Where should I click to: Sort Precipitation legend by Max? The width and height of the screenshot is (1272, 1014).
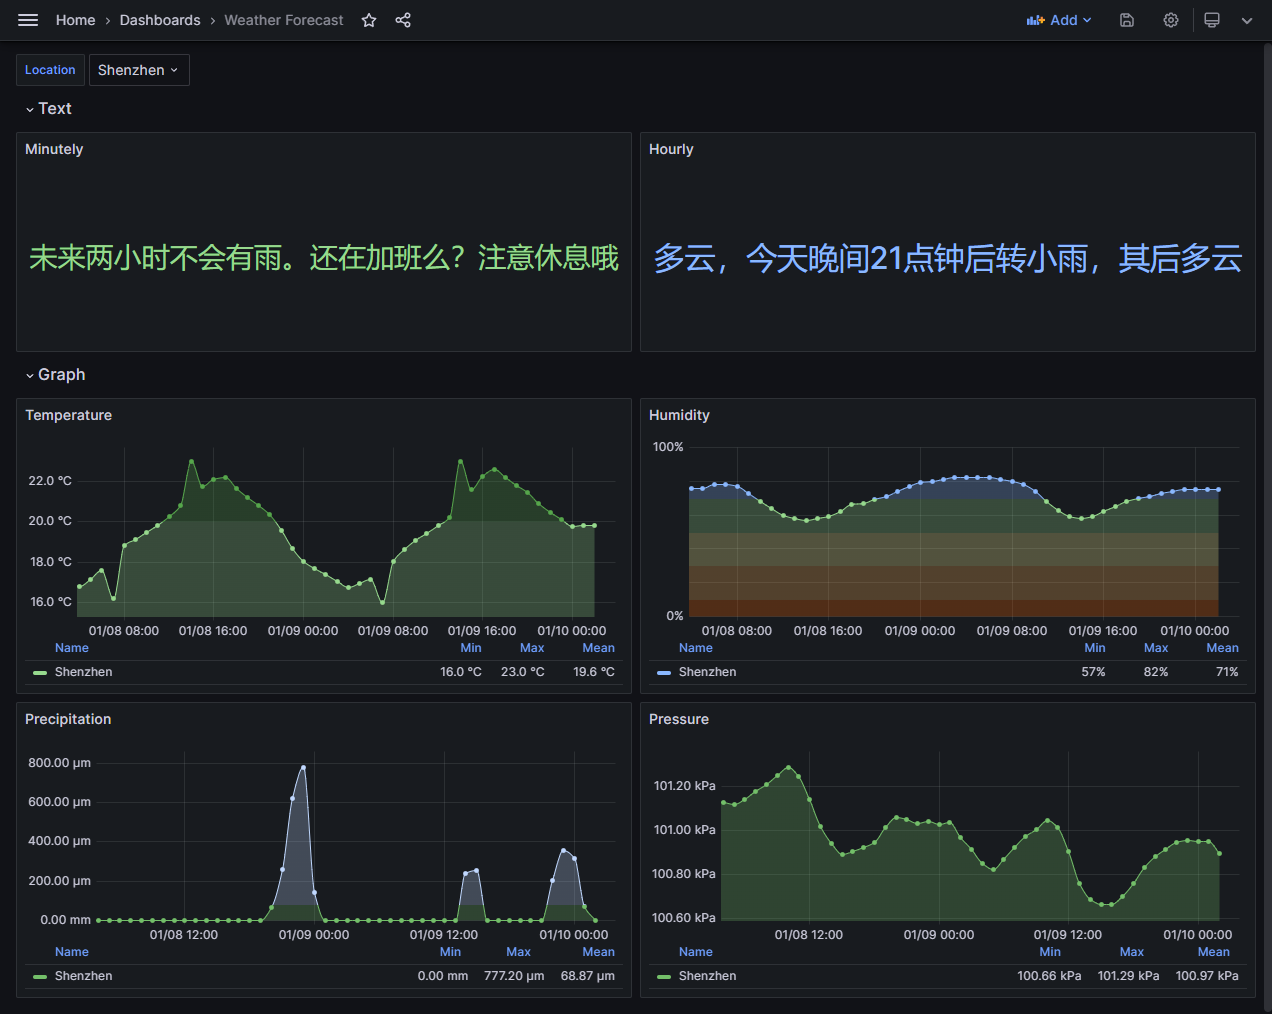pyautogui.click(x=518, y=952)
